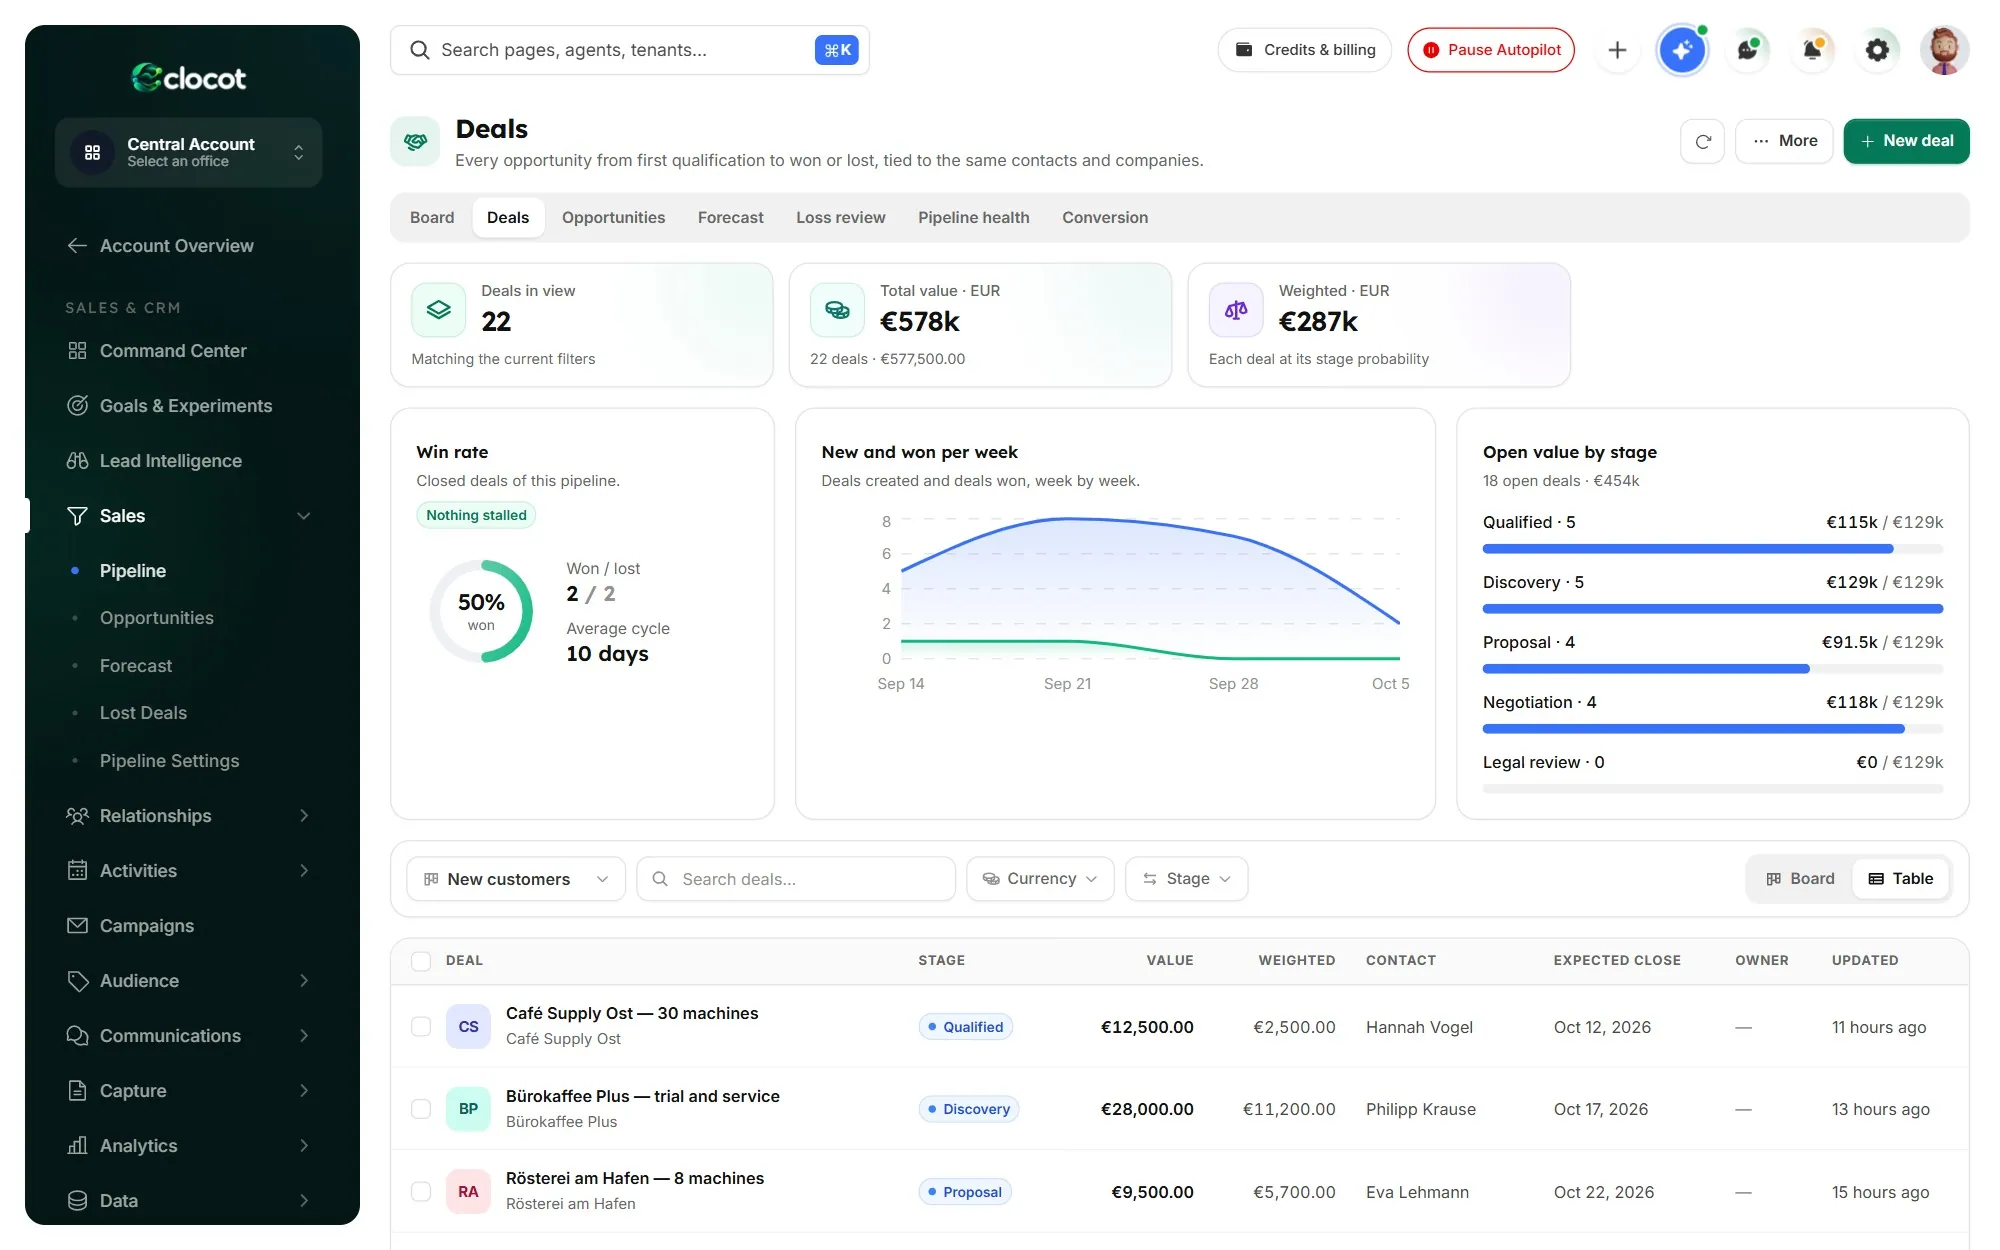Toggle the select-all deals checkbox
This screenshot has height=1250, width=2000.
point(421,961)
